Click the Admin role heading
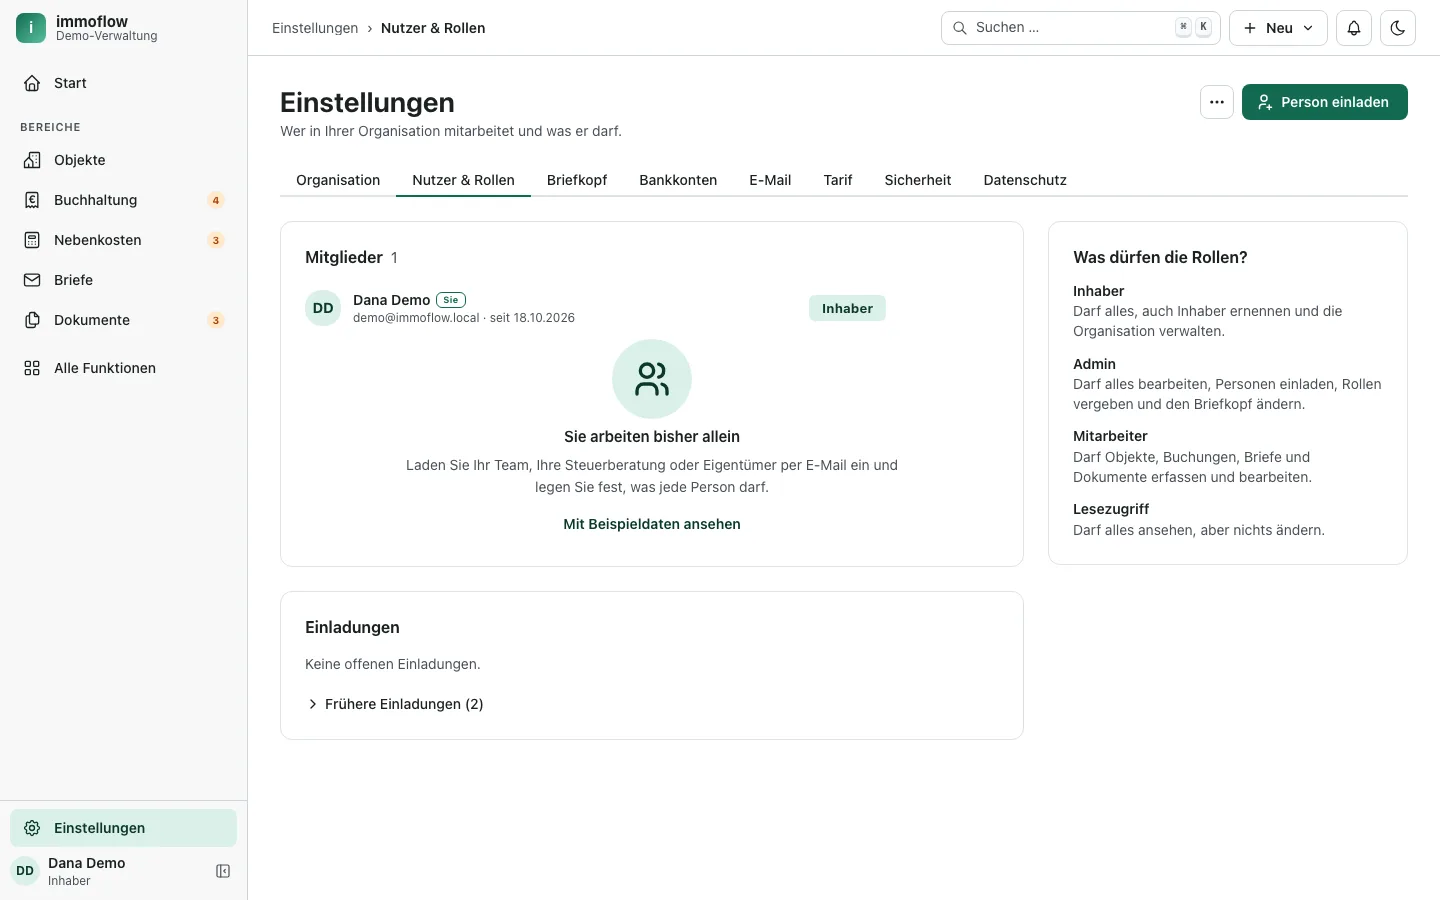Screen dimensions: 1440x900 pyautogui.click(x=1094, y=364)
